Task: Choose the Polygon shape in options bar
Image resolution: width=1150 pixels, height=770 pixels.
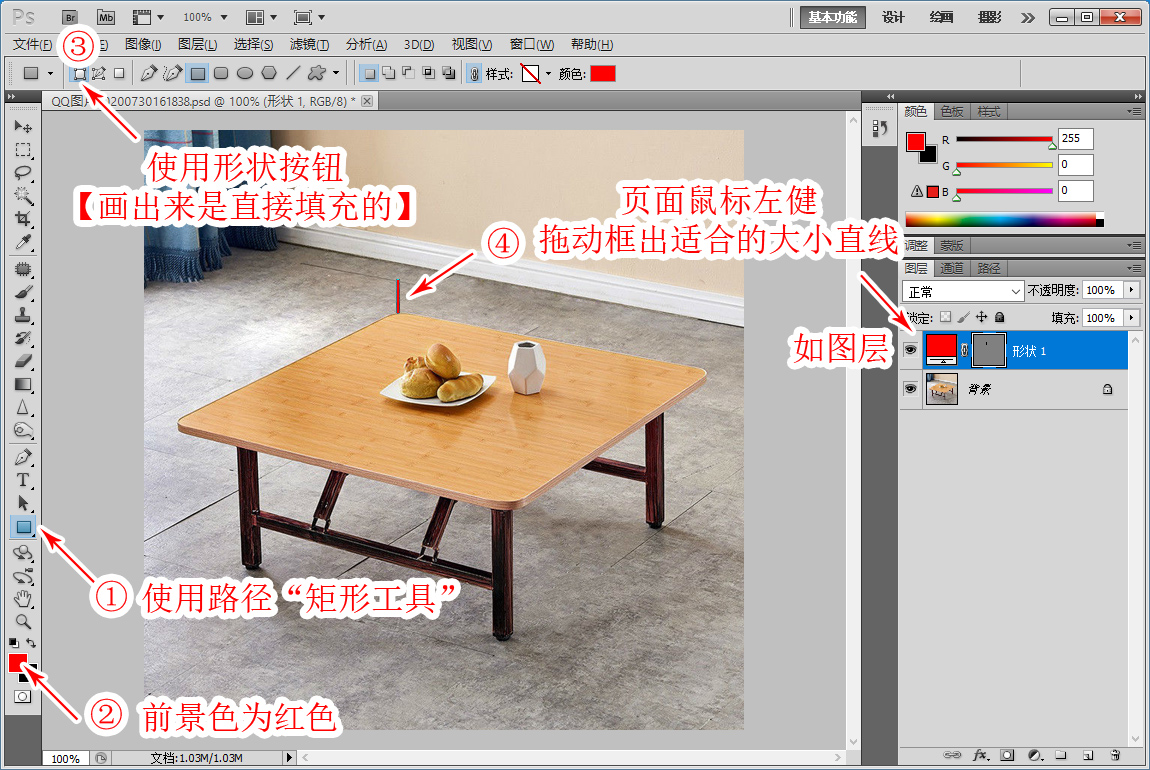Action: (x=269, y=73)
